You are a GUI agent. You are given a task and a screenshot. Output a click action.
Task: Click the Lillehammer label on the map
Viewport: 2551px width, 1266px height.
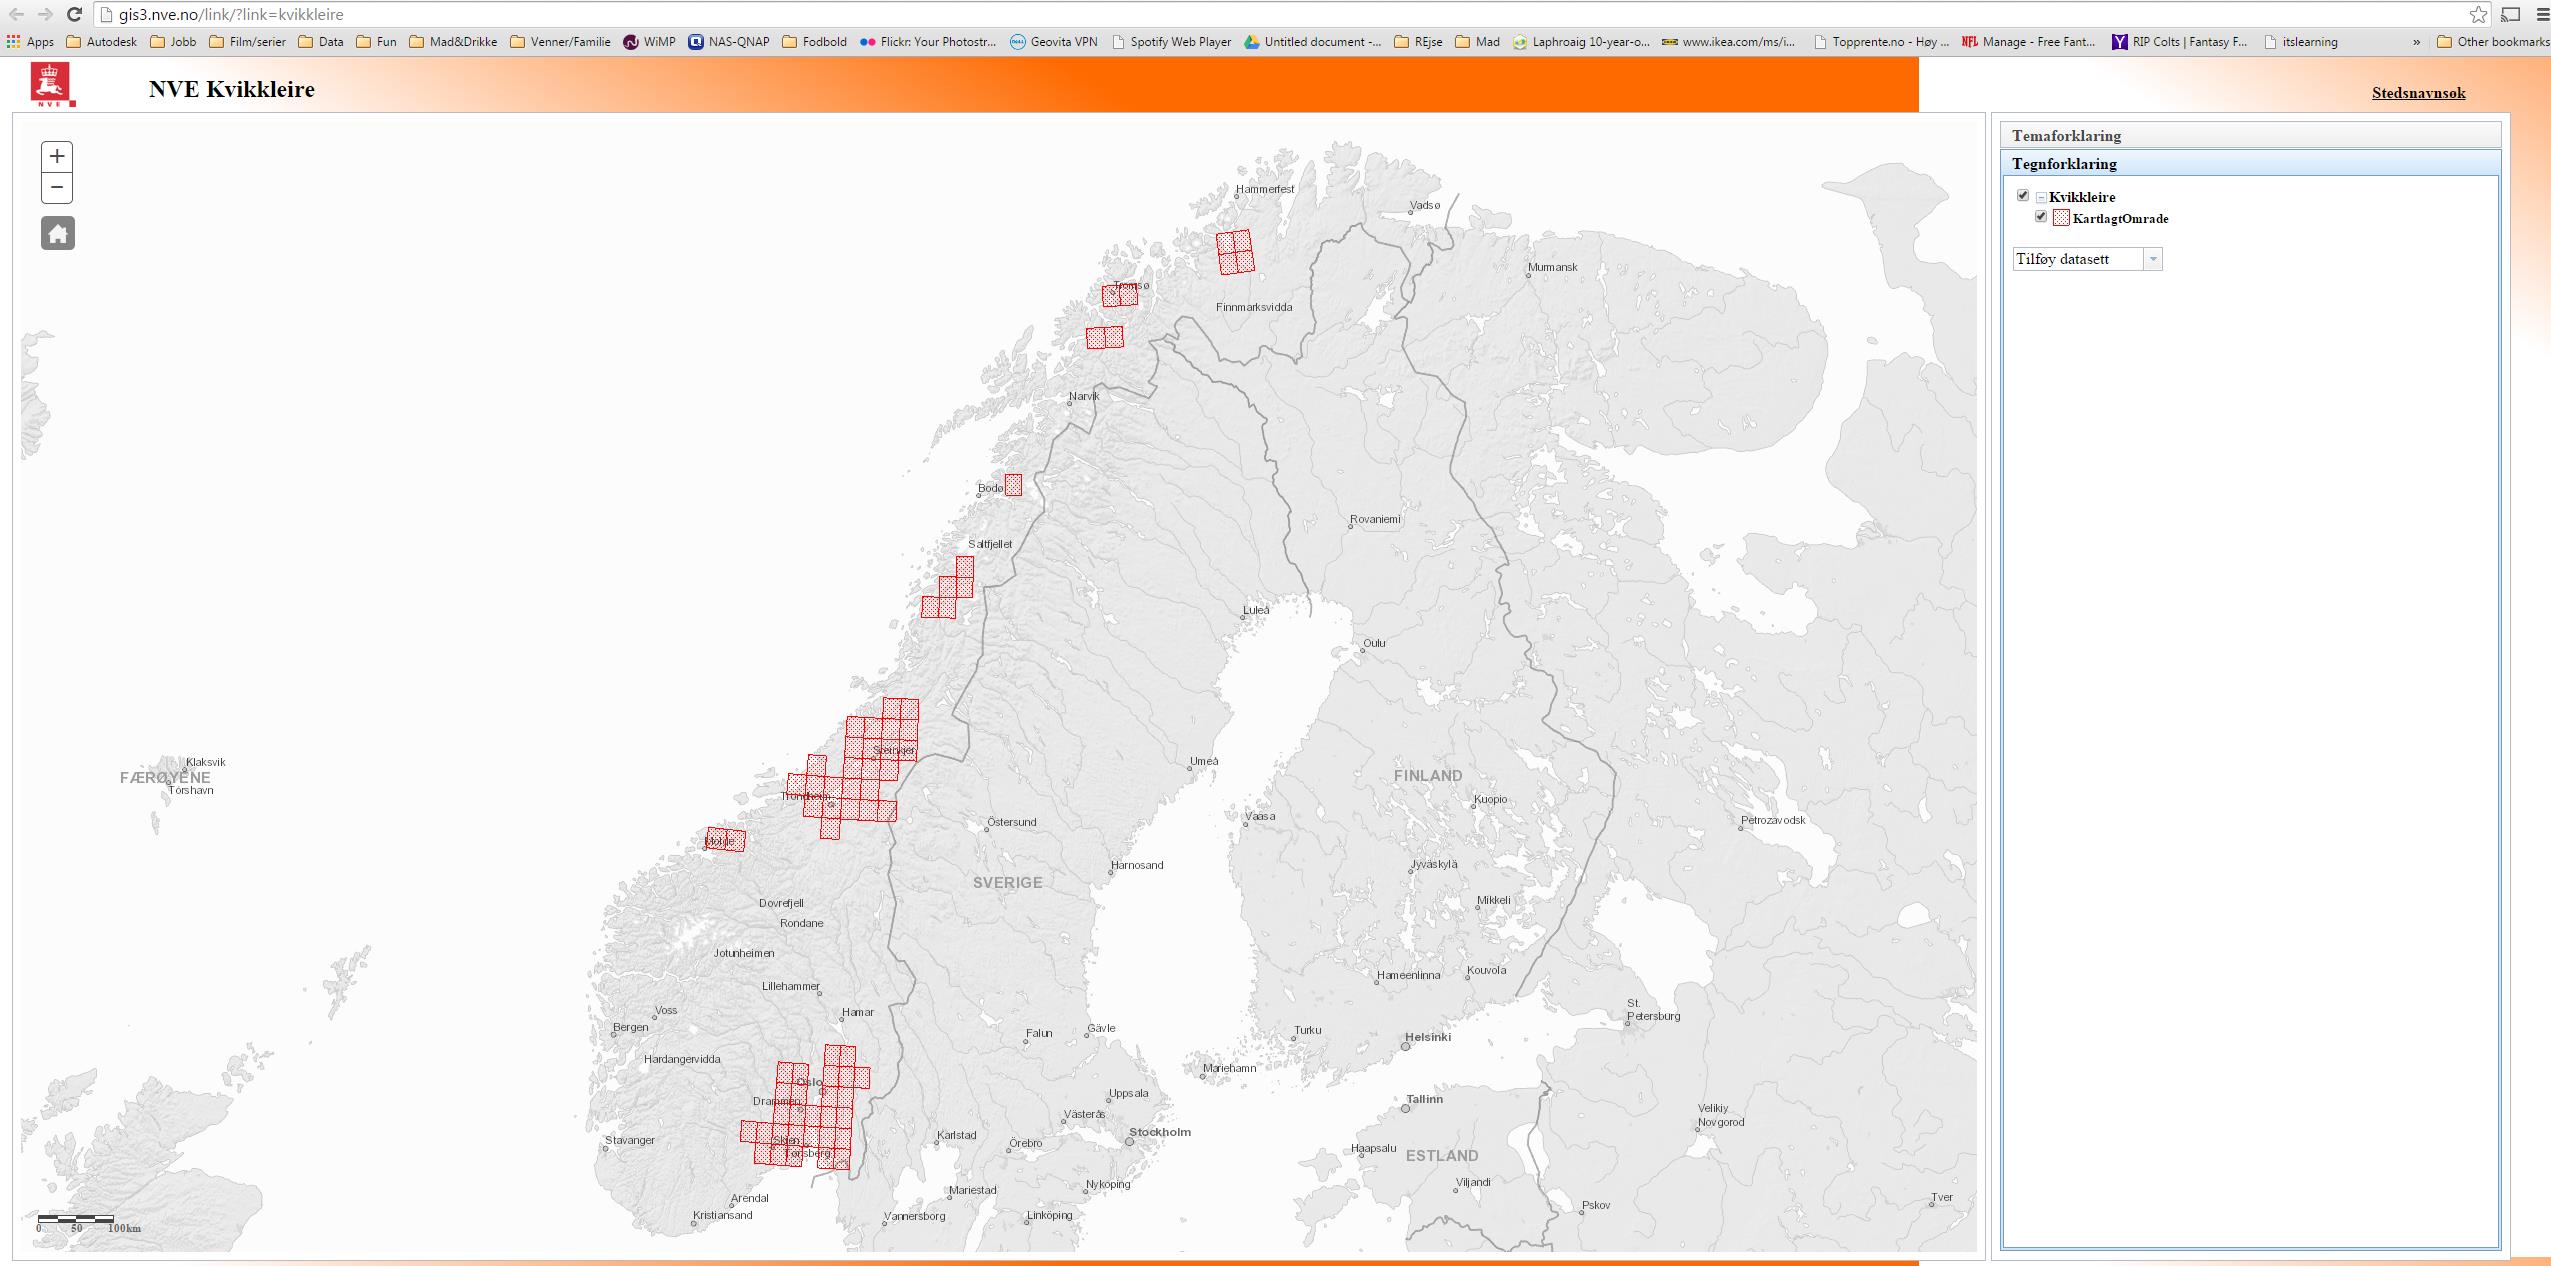click(x=791, y=986)
